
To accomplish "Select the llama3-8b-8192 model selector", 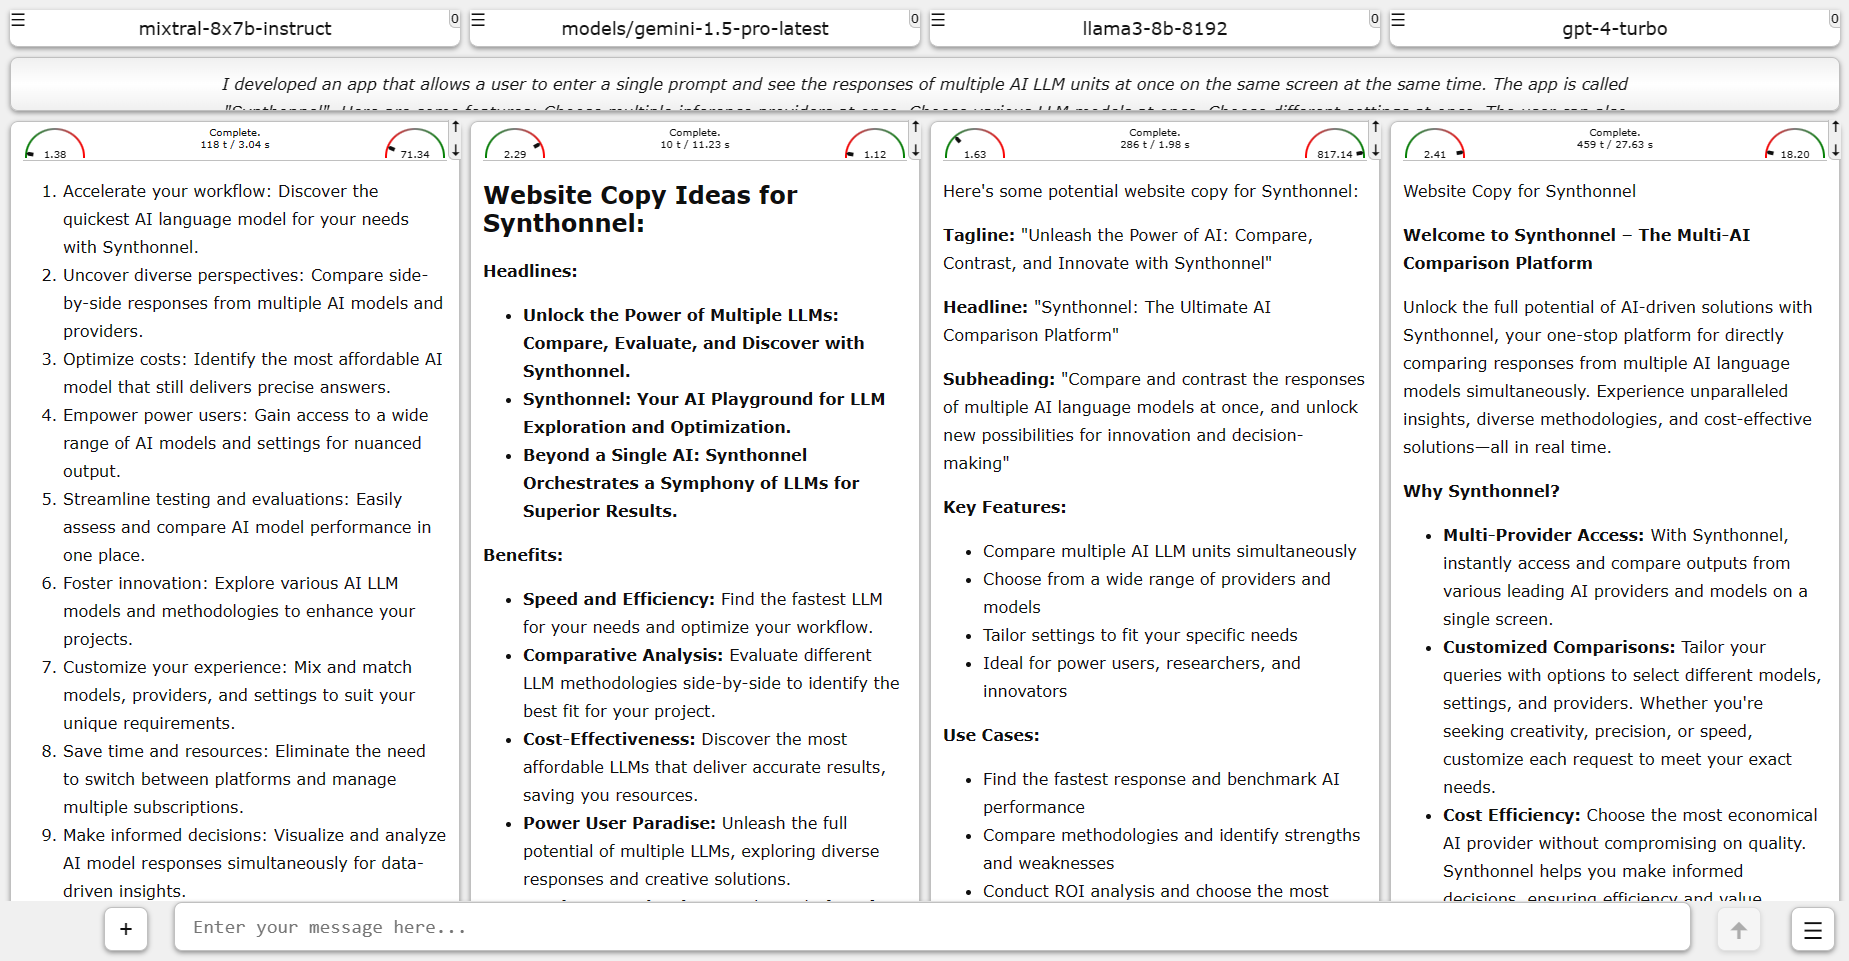I will click(1155, 28).
